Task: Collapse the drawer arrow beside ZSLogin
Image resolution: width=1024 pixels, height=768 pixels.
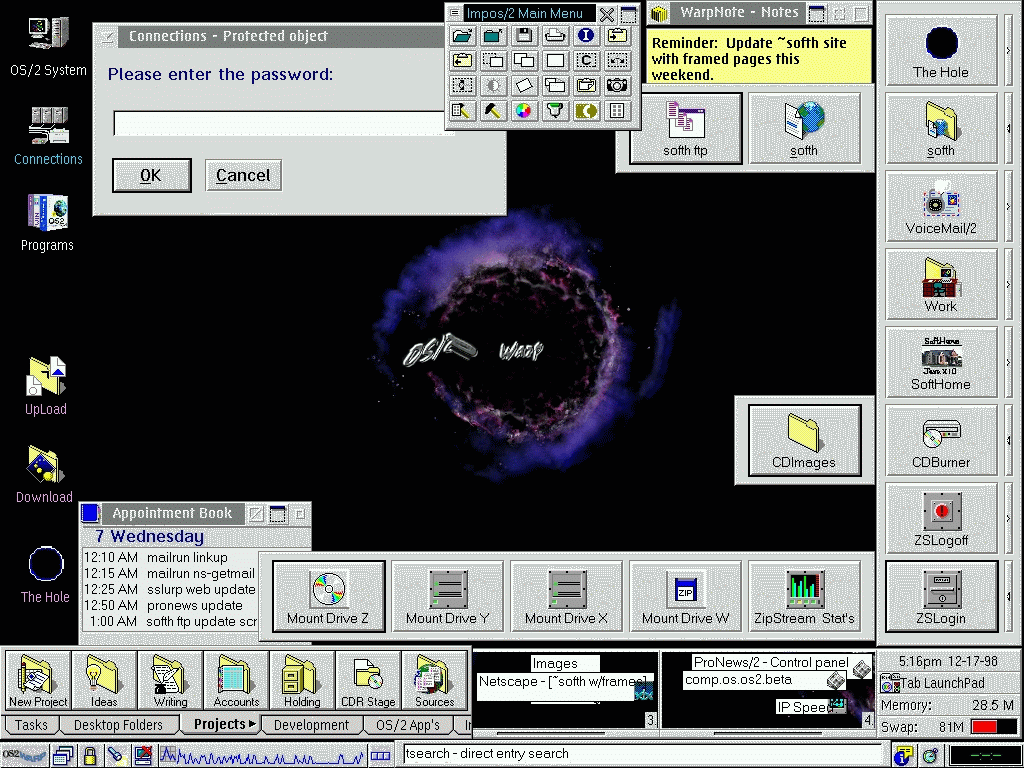Action: [1008, 596]
